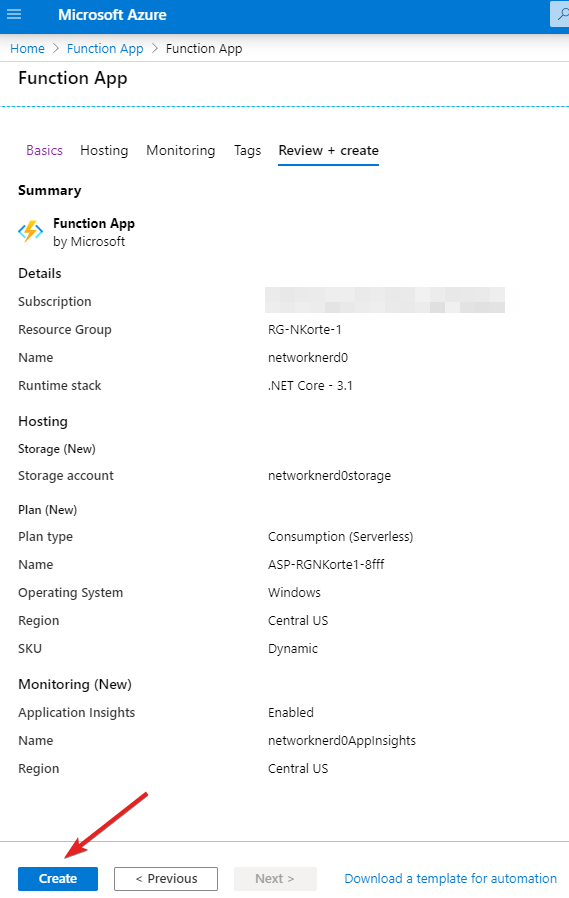Open the hamburger portal menu

14,14
